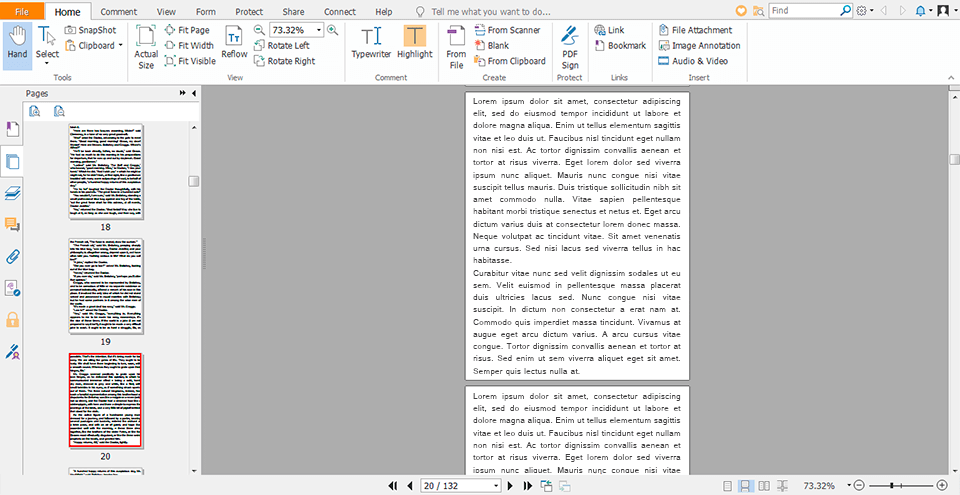Select the page 19 thumbnail
This screenshot has height=495, width=960.
[105, 284]
